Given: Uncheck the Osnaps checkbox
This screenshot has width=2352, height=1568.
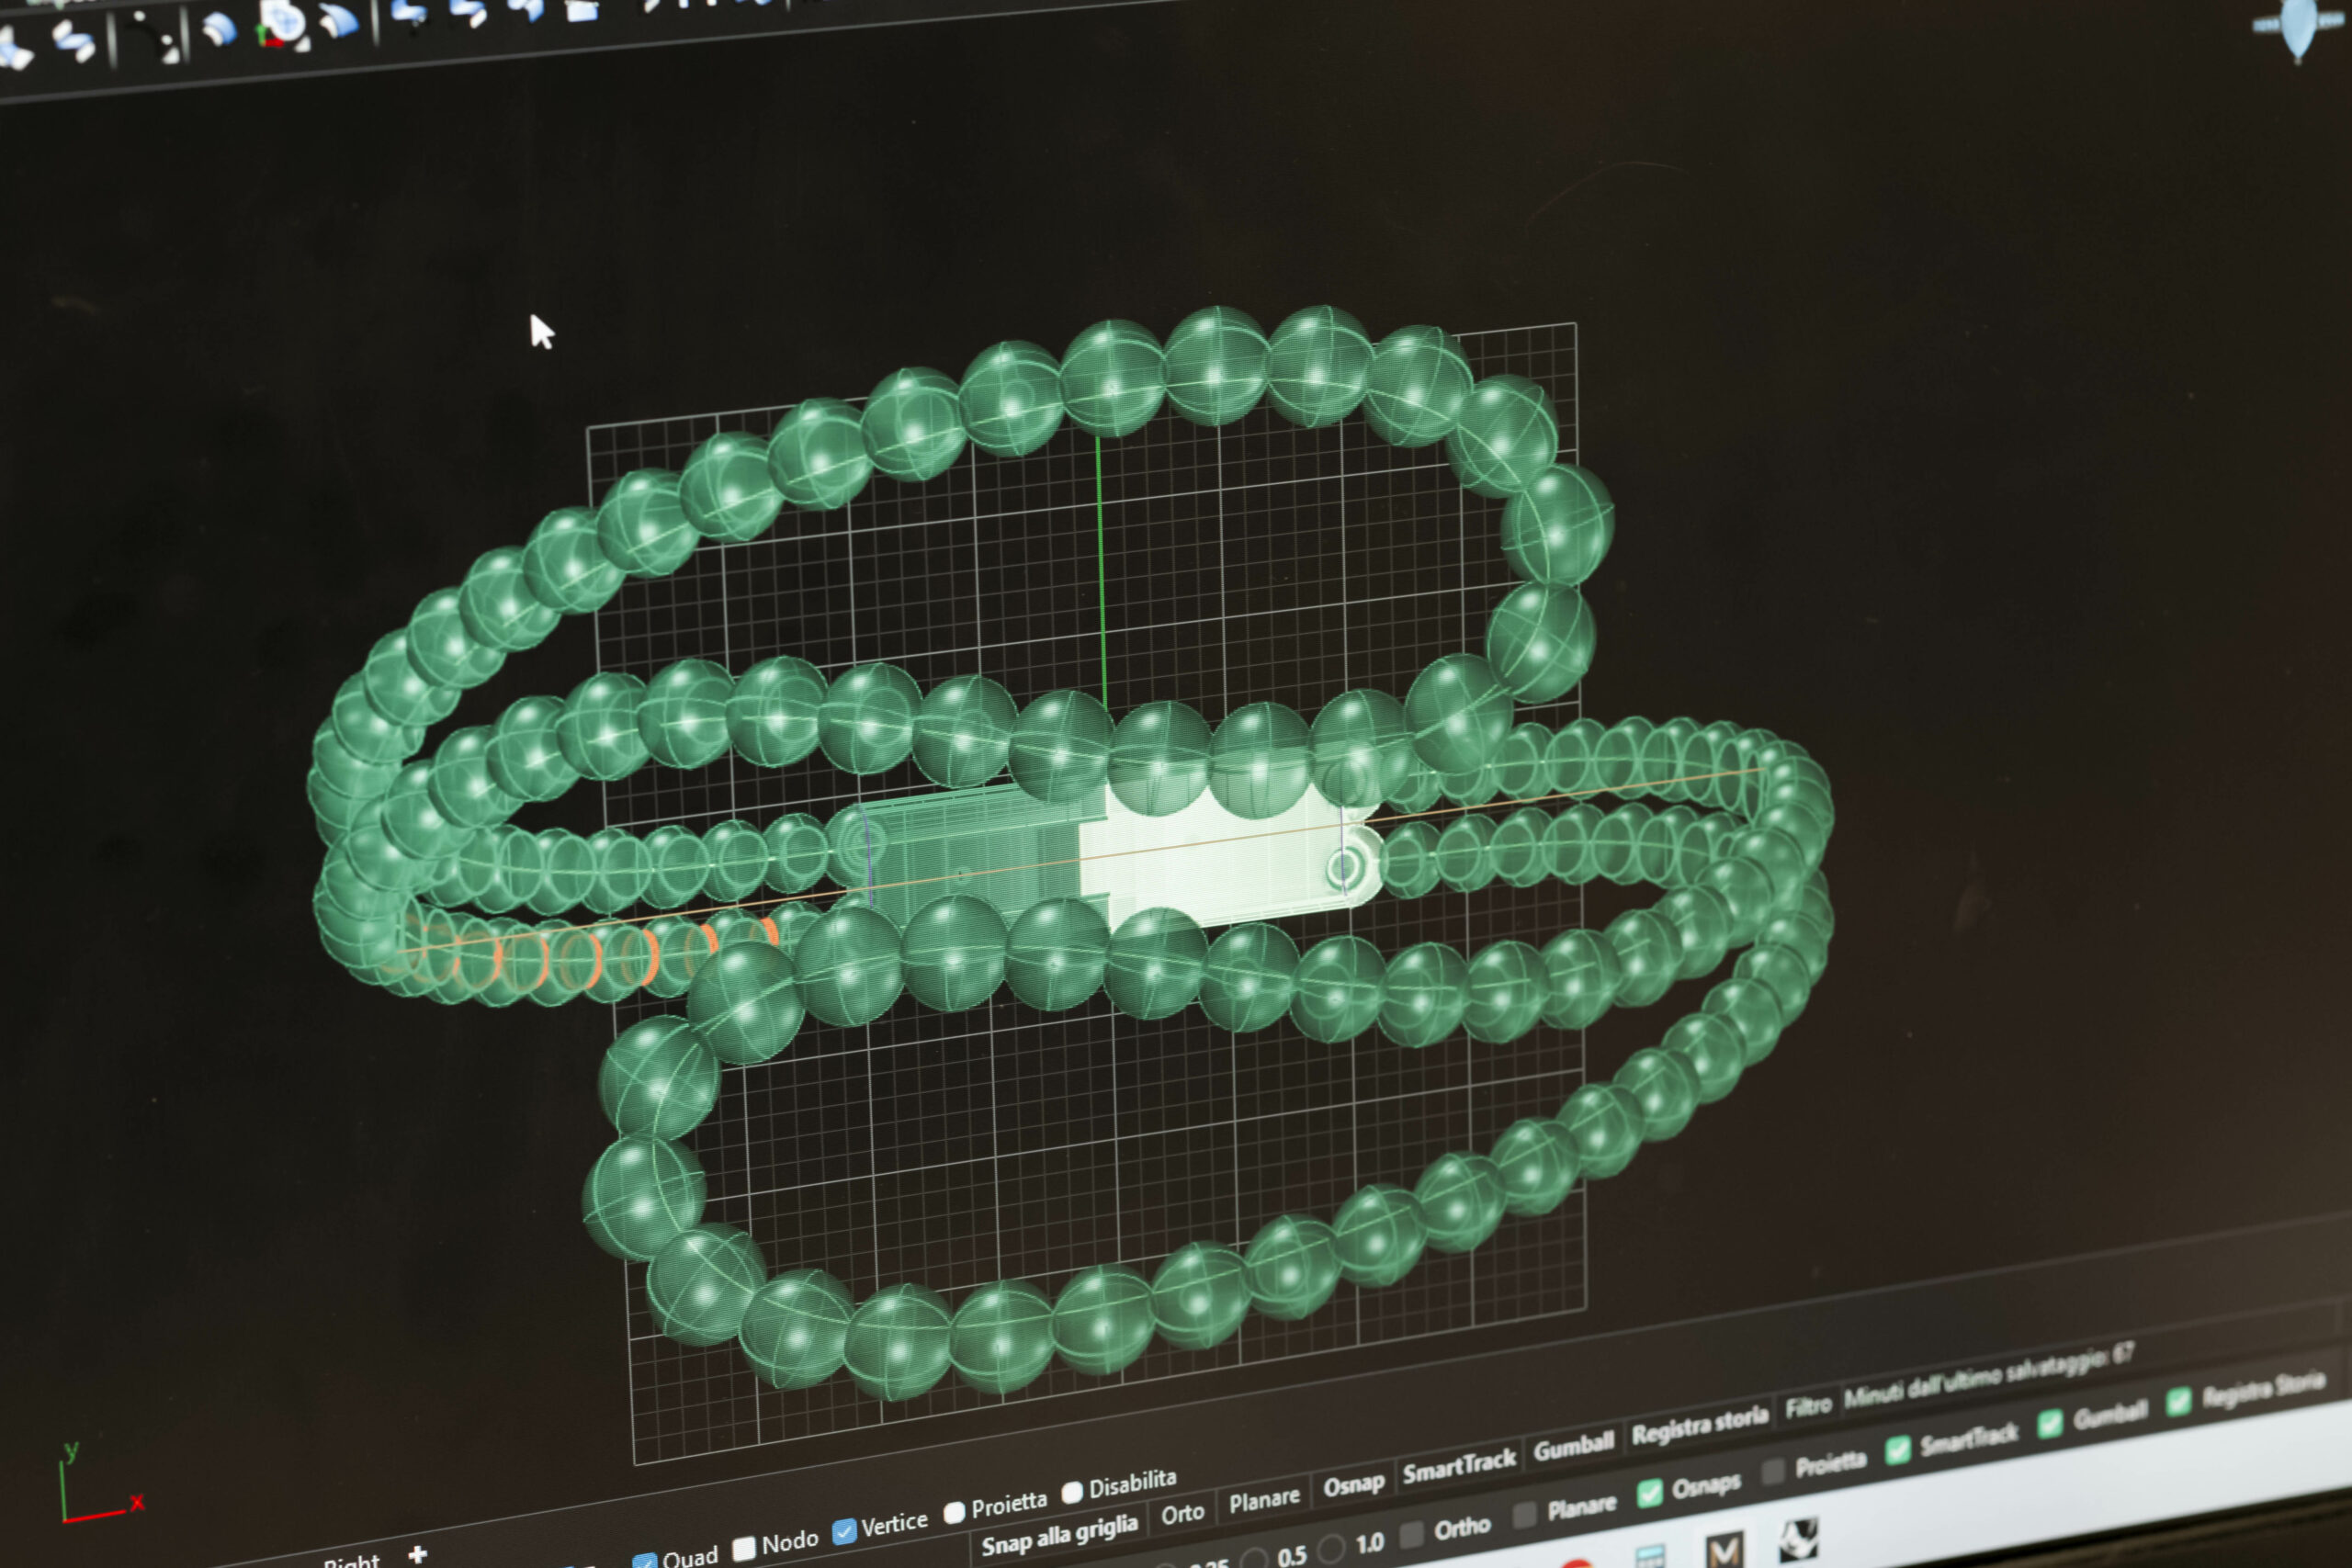Looking at the screenshot, I should [x=1649, y=1494].
